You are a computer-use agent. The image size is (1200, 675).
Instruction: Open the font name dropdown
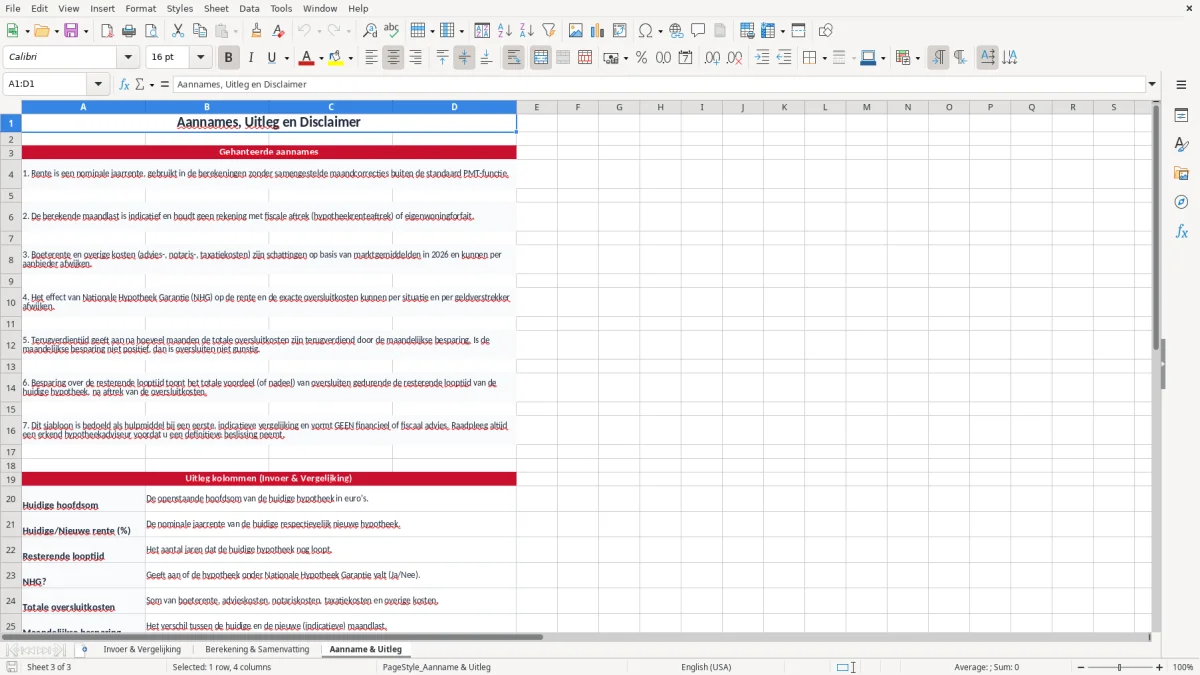[128, 58]
